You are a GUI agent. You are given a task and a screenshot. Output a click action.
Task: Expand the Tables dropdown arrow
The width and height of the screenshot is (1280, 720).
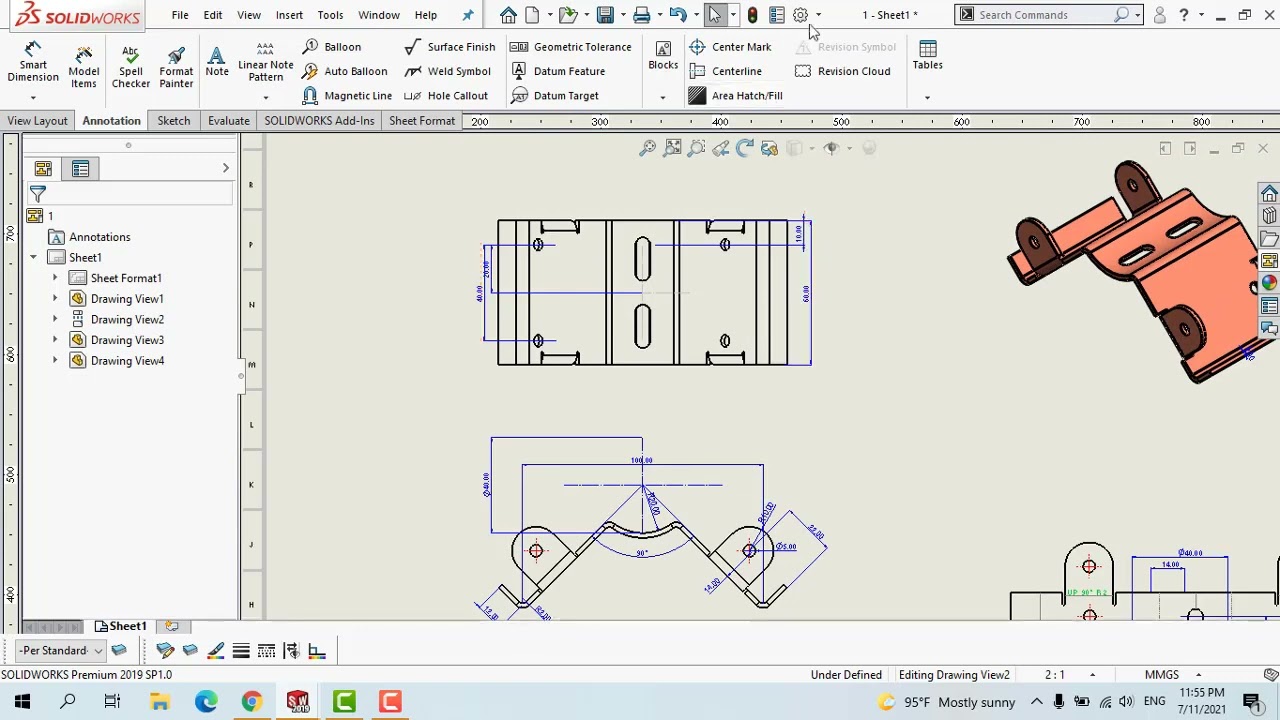[x=927, y=98]
